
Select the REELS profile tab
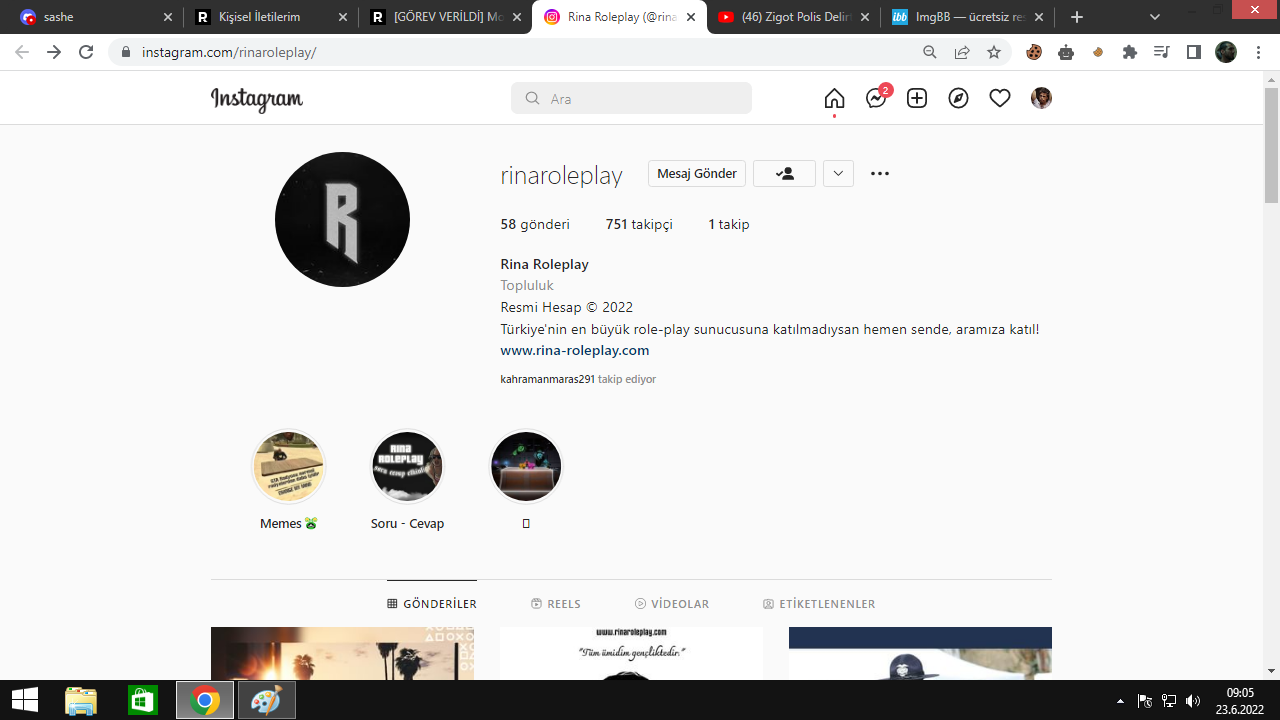click(x=556, y=604)
